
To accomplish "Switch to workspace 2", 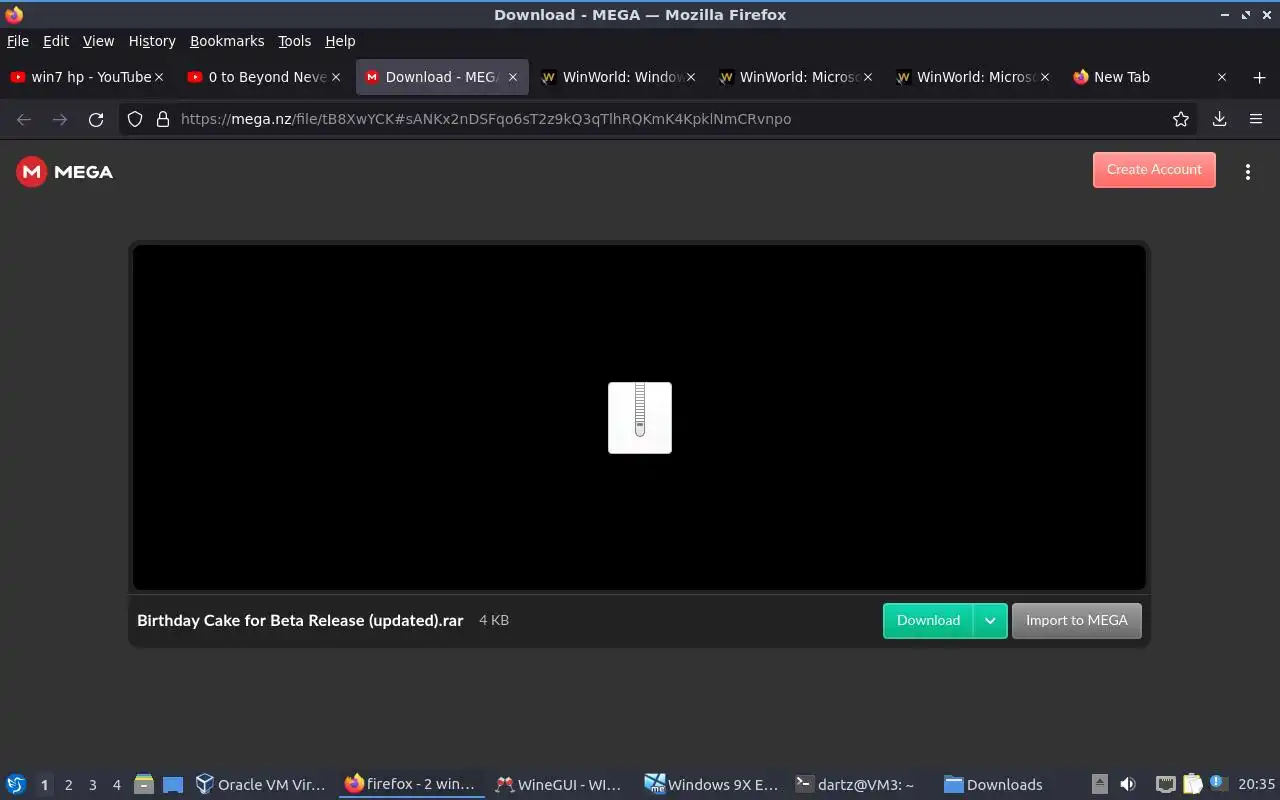I will [x=68, y=785].
